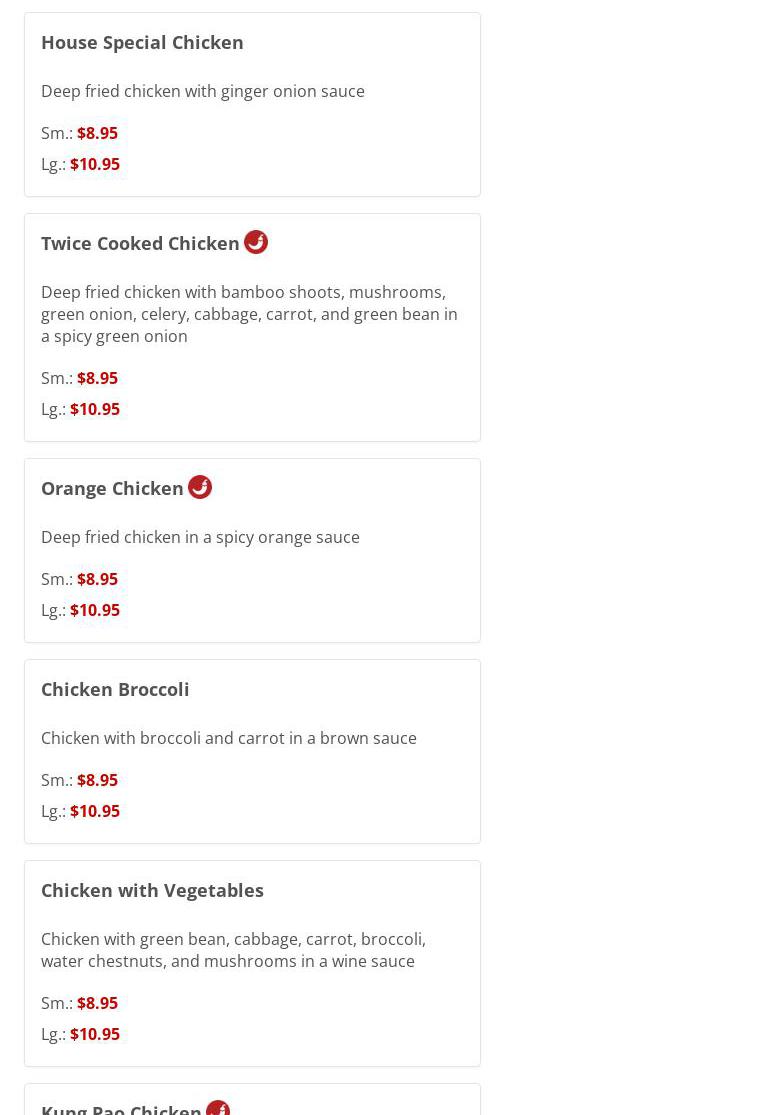Select the Orange Chicken menu title
Image resolution: width=770 pixels, height=1115 pixels.
pos(112,489)
